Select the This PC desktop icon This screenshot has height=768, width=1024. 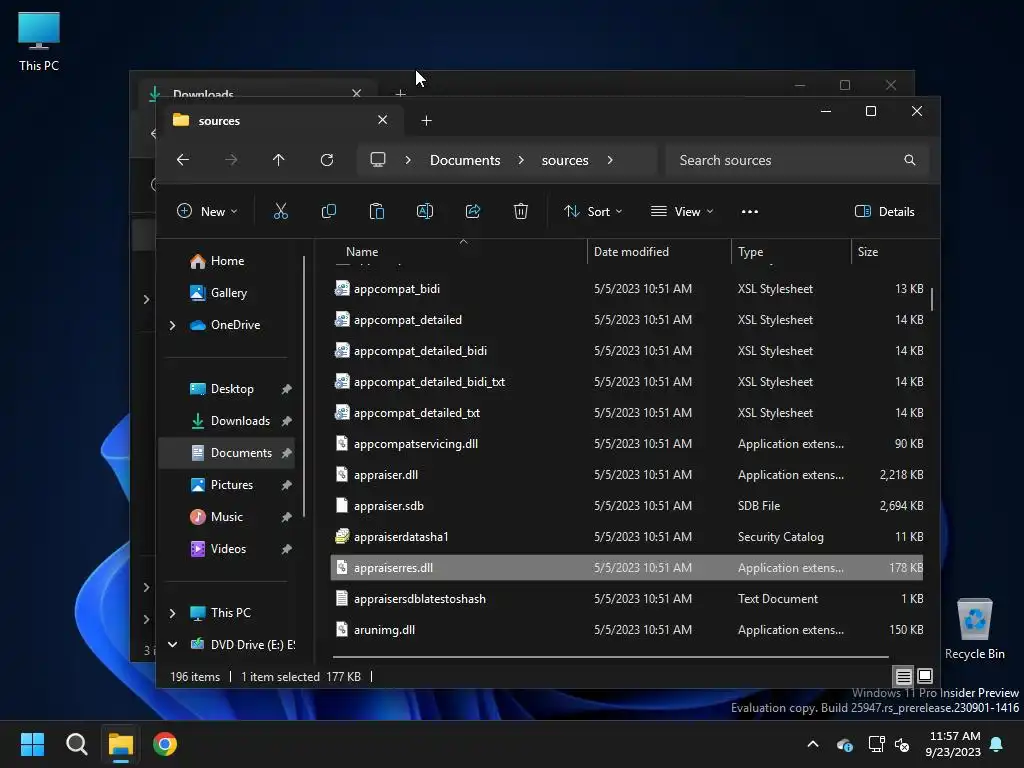tap(39, 40)
